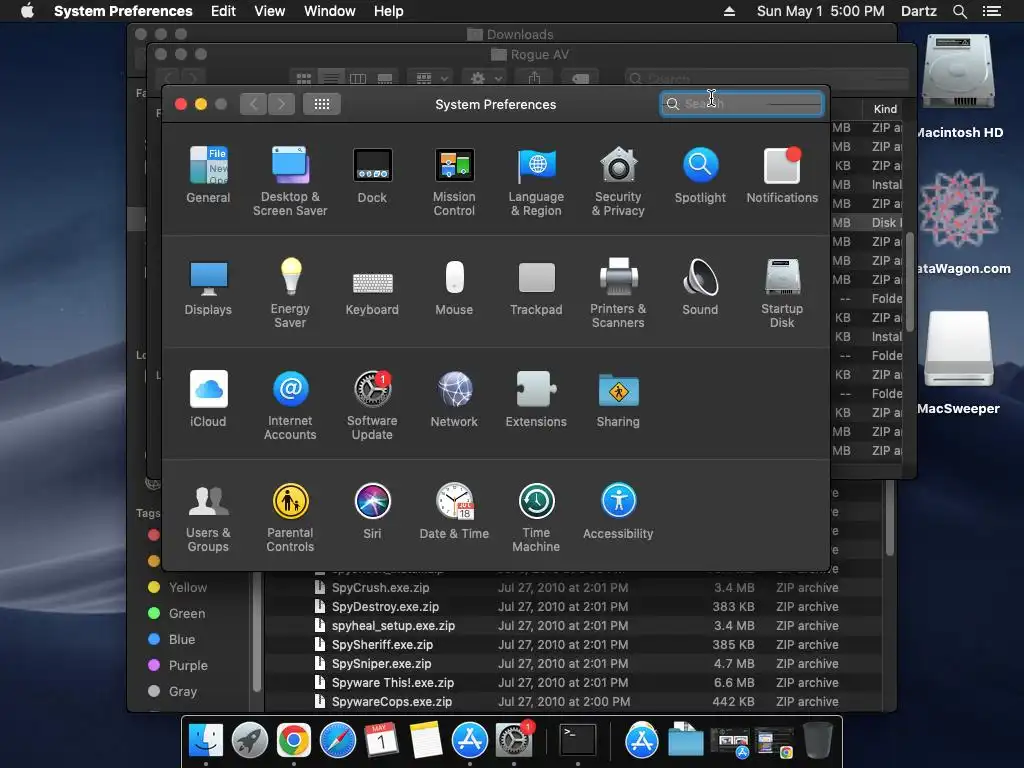
Task: Open General preferences
Action: point(208,174)
